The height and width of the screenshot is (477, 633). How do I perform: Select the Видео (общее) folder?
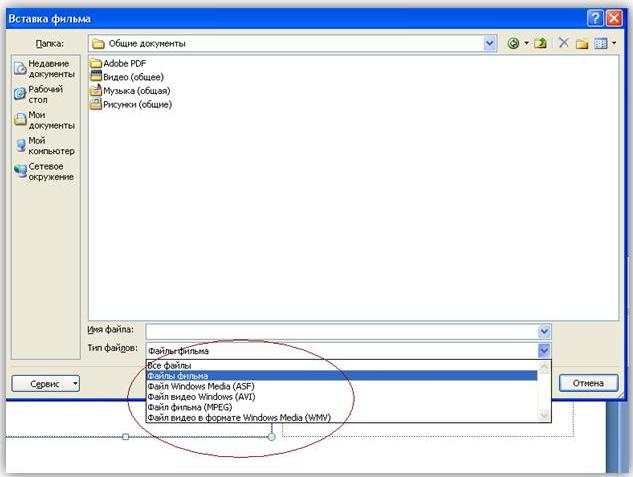click(x=127, y=77)
